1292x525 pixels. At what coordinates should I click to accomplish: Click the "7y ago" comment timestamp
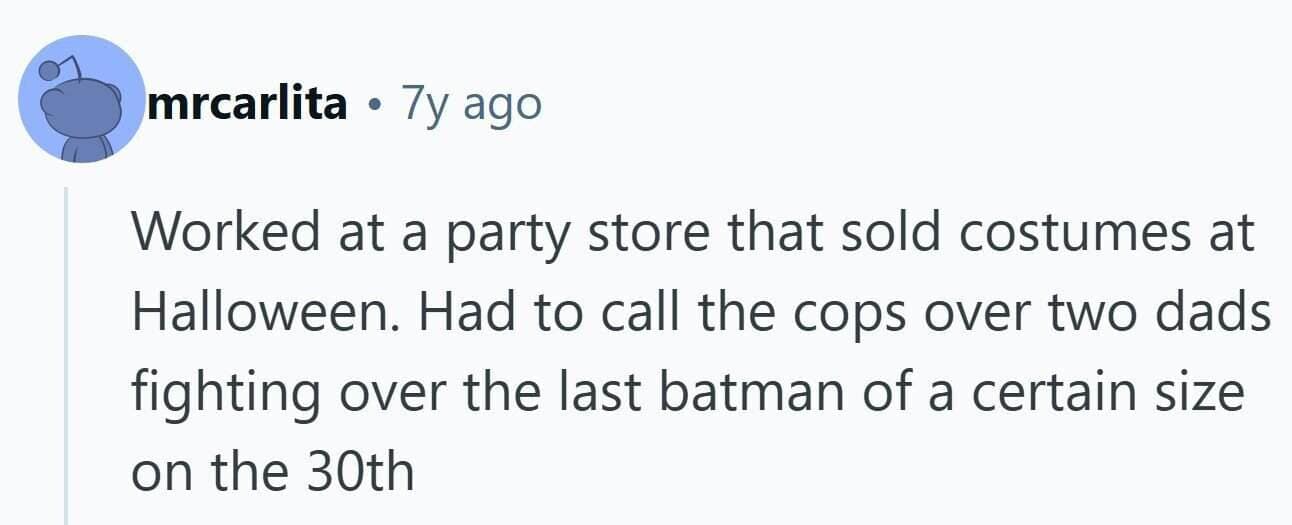point(470,102)
